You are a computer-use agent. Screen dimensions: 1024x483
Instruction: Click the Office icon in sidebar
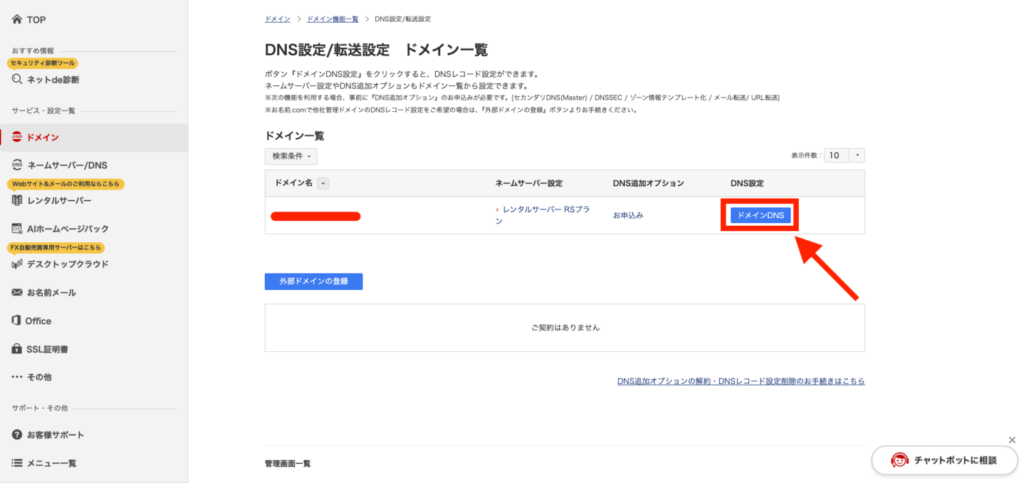pyautogui.click(x=17, y=321)
